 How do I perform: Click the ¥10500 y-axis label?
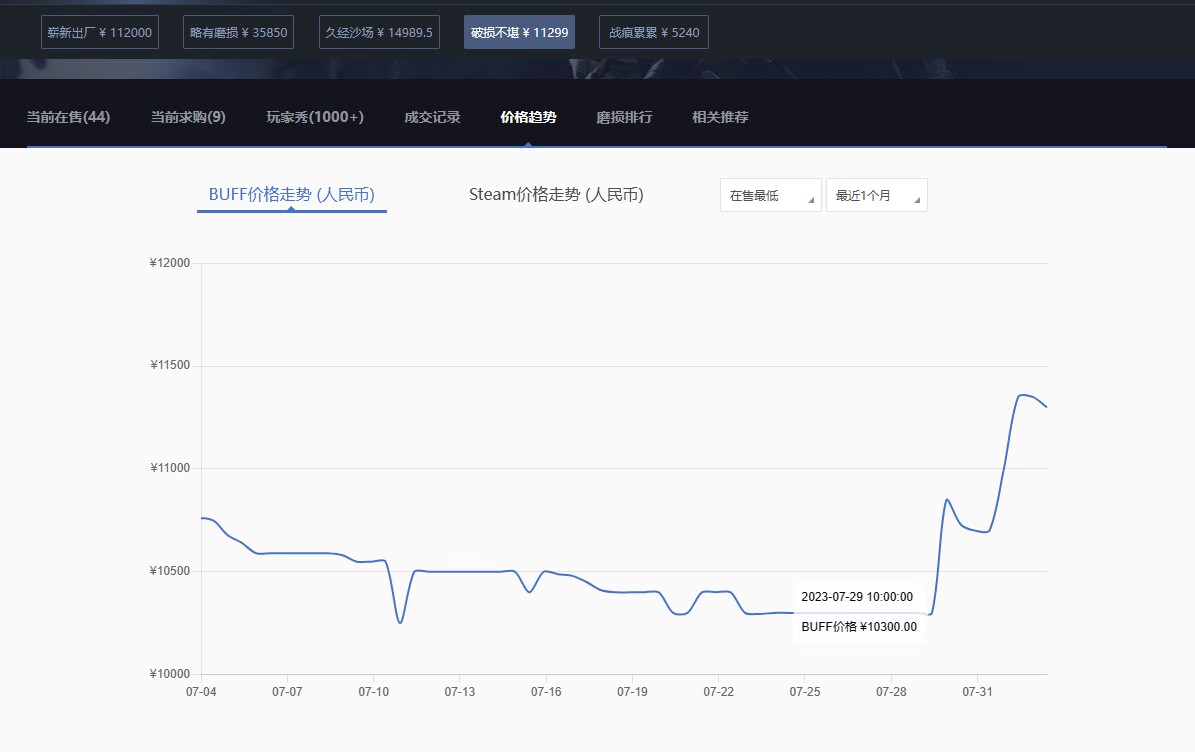pyautogui.click(x=170, y=571)
